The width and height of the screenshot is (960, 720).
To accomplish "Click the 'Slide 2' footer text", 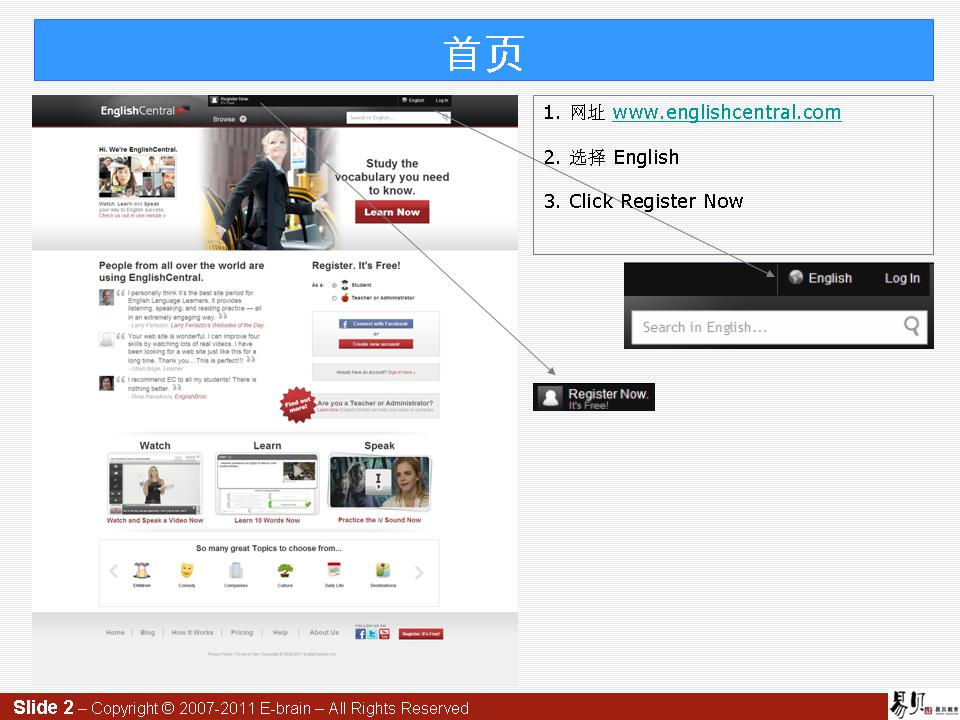I will click(43, 708).
